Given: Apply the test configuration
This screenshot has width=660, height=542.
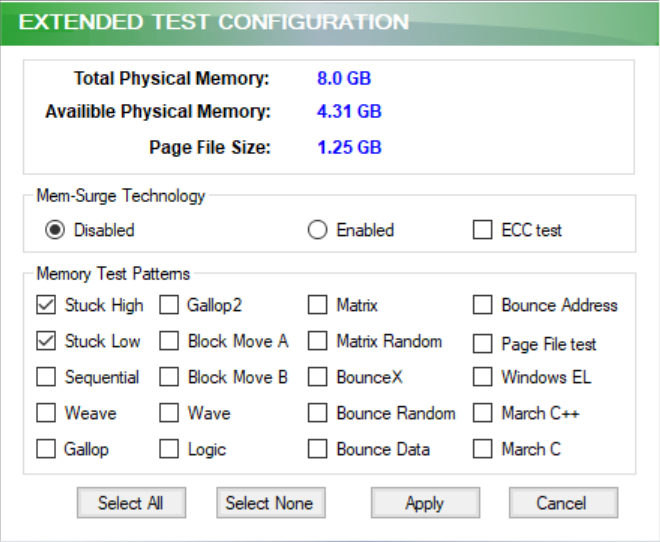Looking at the screenshot, I should [x=425, y=503].
